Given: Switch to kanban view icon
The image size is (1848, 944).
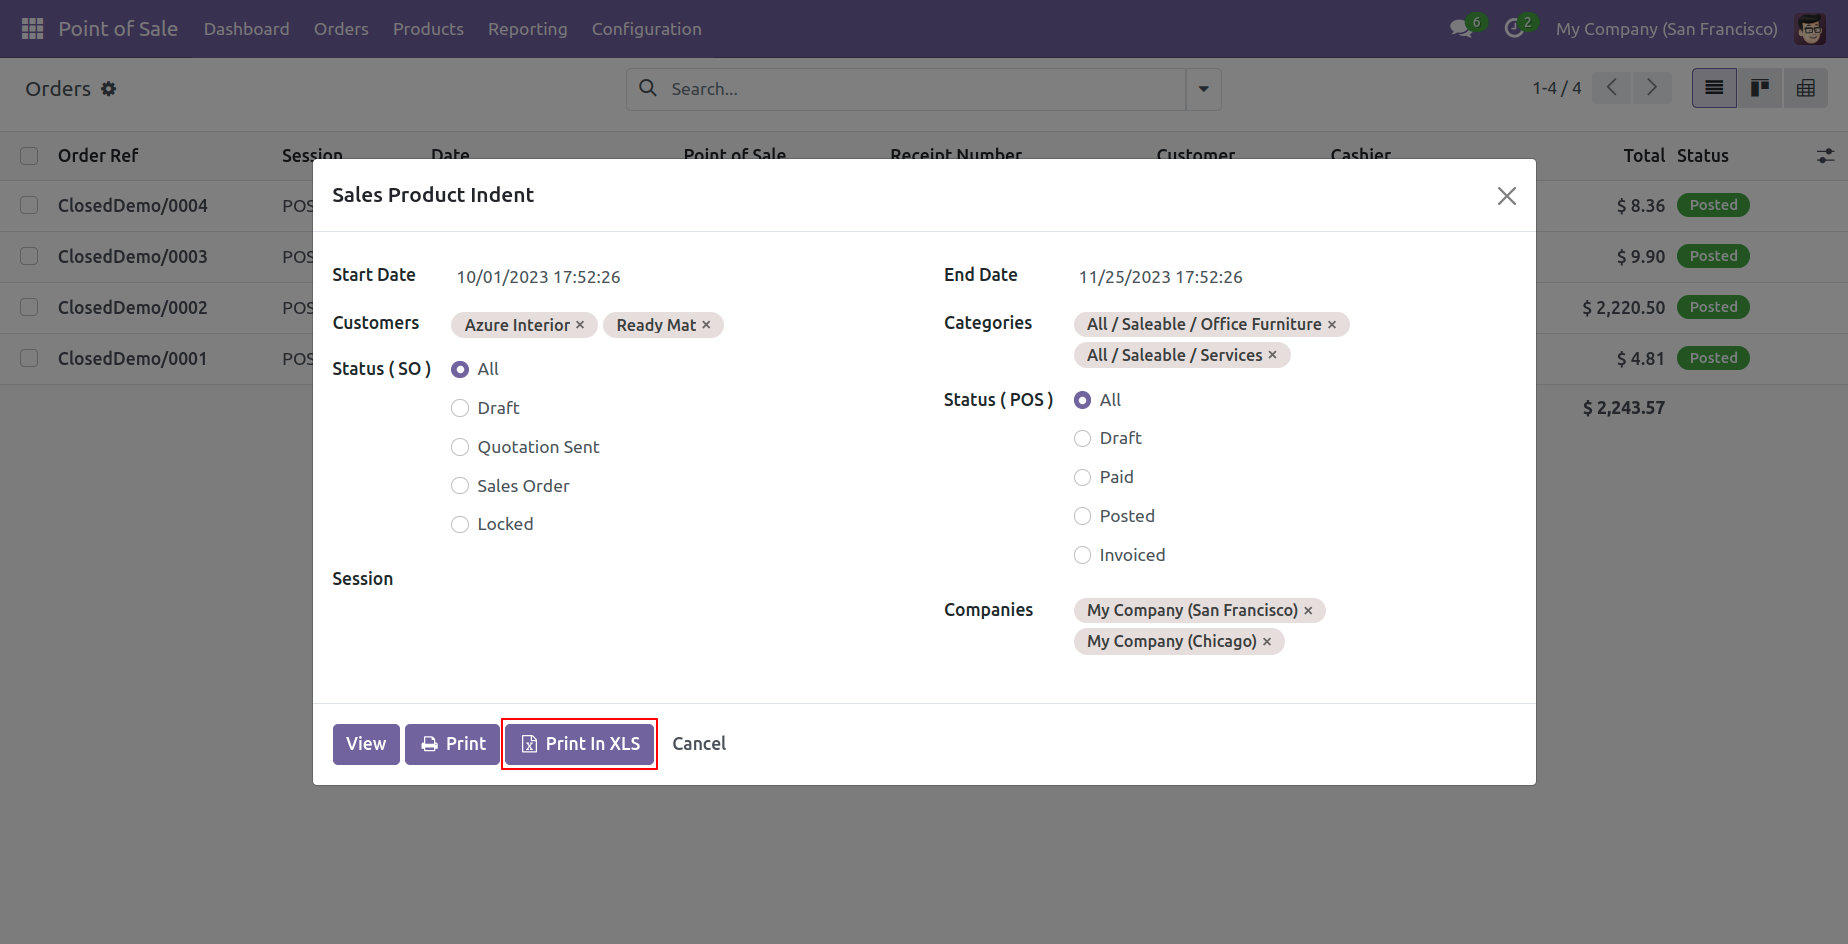Looking at the screenshot, I should 1760,88.
